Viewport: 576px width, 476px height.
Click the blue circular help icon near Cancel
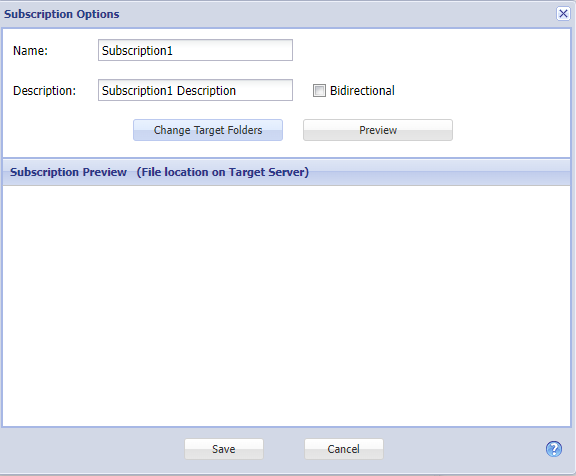(x=554, y=449)
